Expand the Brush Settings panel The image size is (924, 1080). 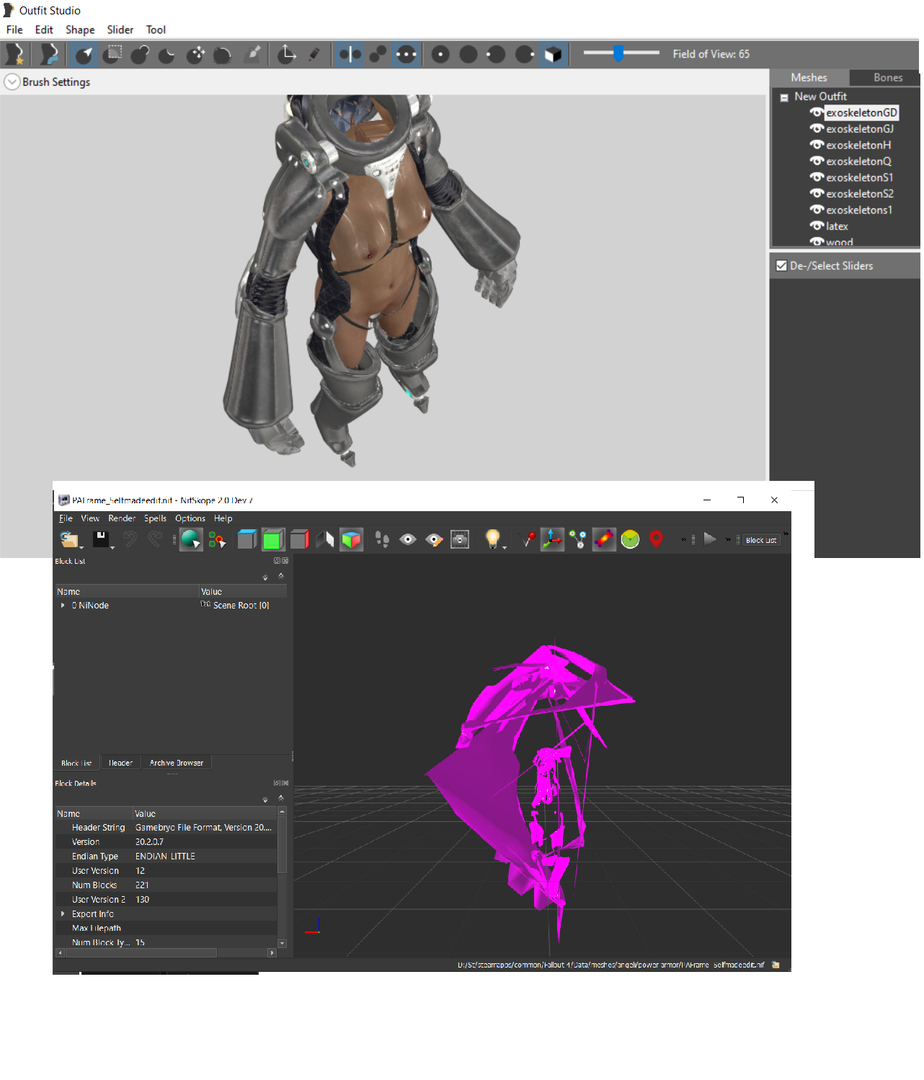point(12,81)
